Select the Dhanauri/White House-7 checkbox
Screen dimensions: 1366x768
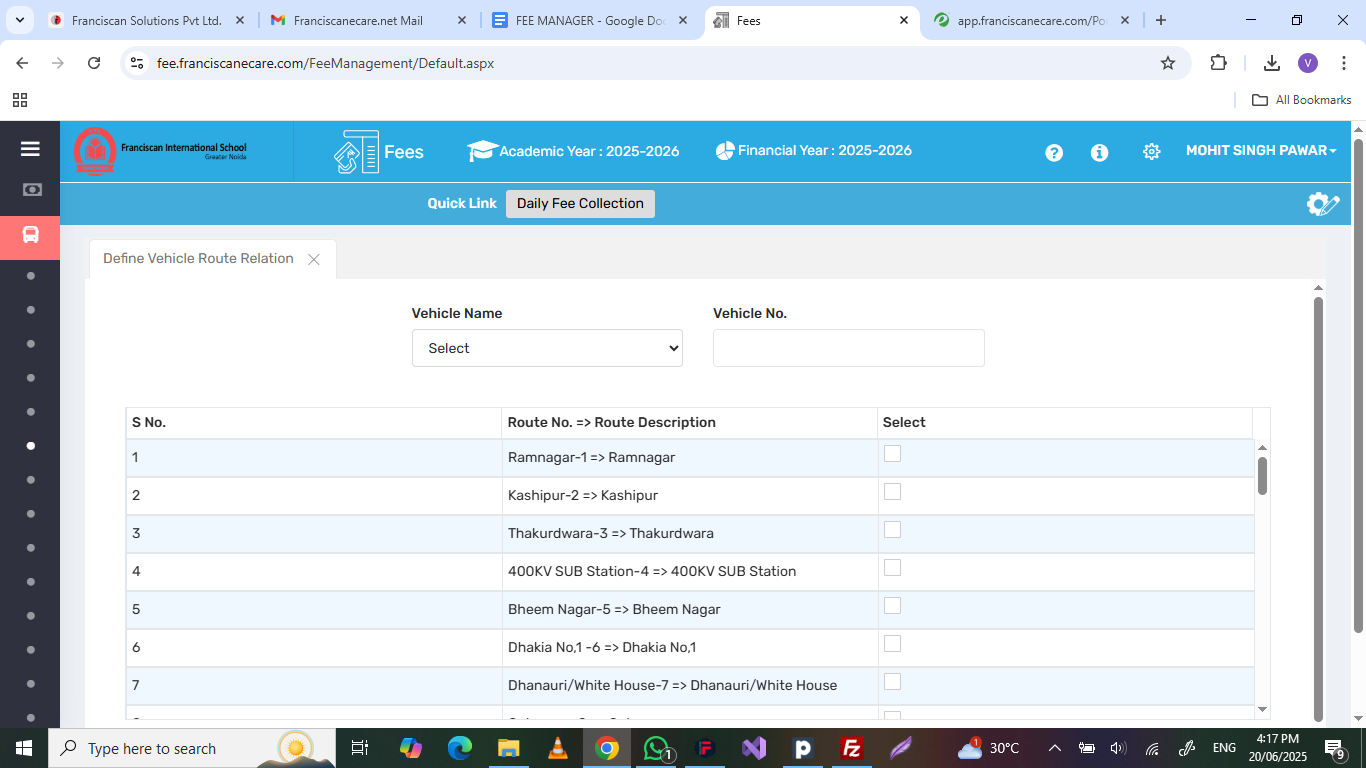pyautogui.click(x=892, y=682)
